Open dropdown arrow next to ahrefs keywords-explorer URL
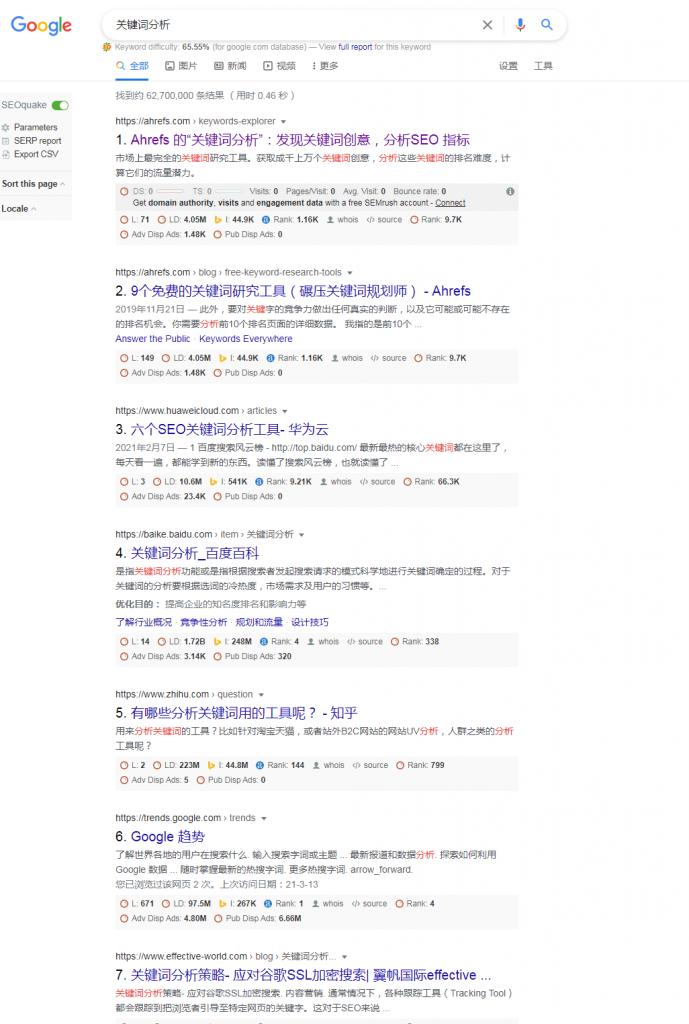Screen dimensions: 689x1024 coord(283,121)
